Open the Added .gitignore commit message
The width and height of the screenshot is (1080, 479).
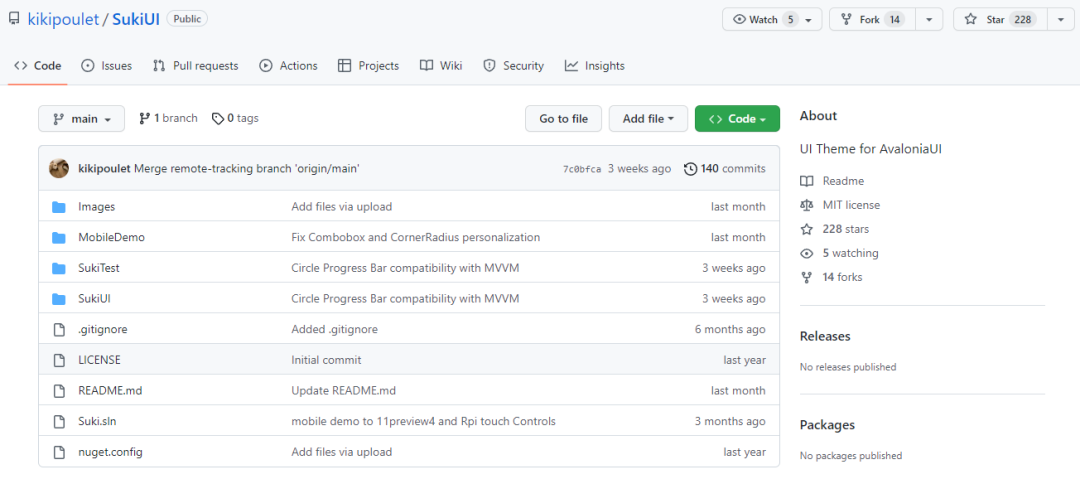(x=335, y=329)
